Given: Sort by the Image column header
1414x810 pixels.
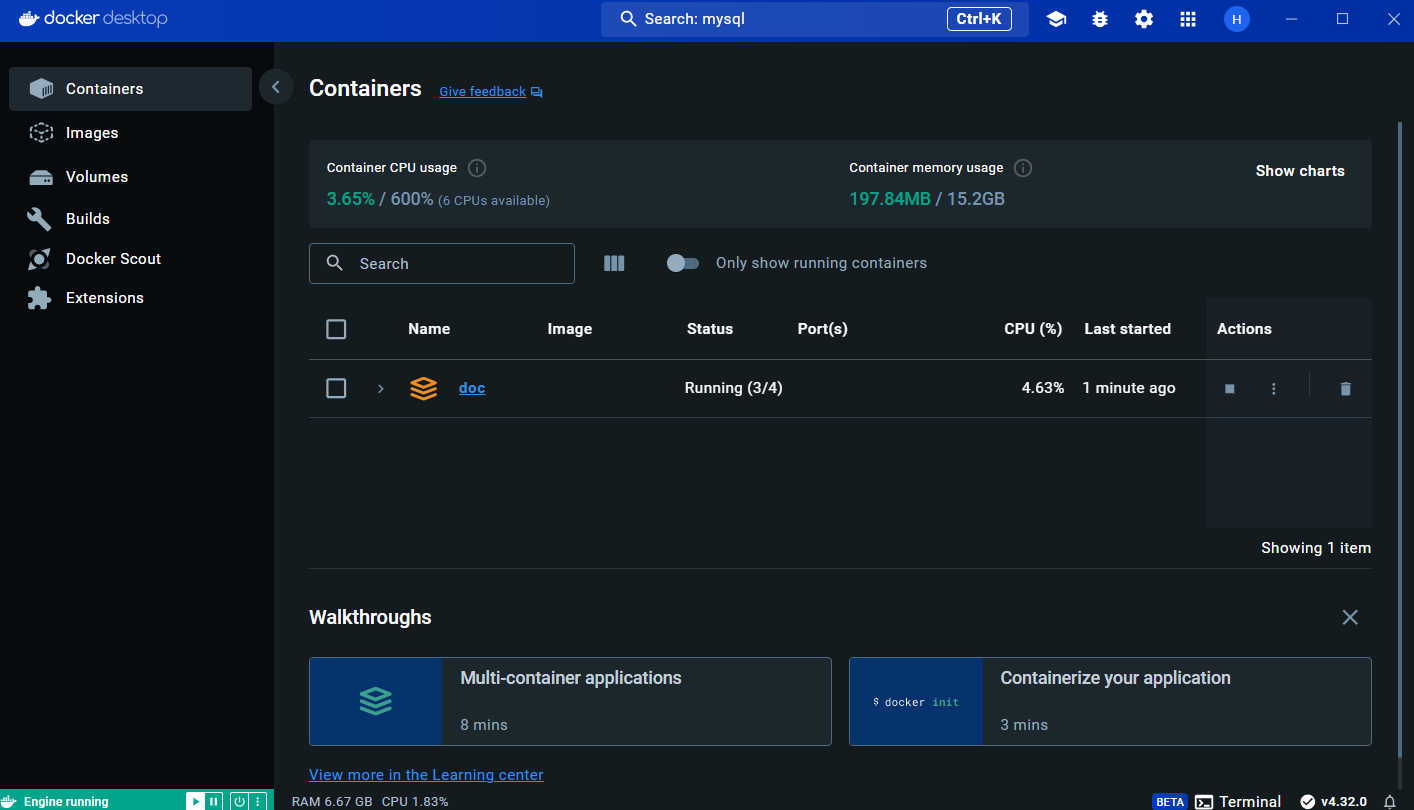Looking at the screenshot, I should click(x=570, y=329).
